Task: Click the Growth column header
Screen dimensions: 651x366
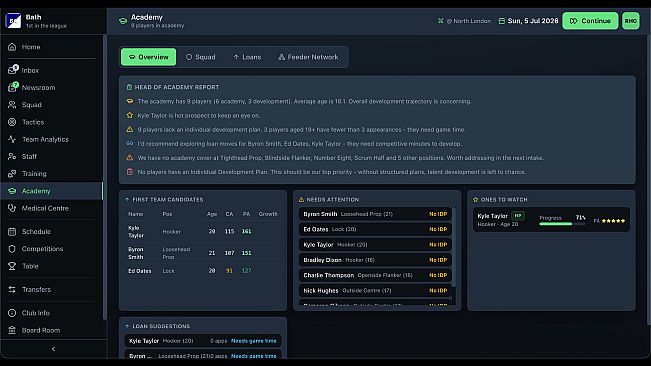Action: point(268,214)
